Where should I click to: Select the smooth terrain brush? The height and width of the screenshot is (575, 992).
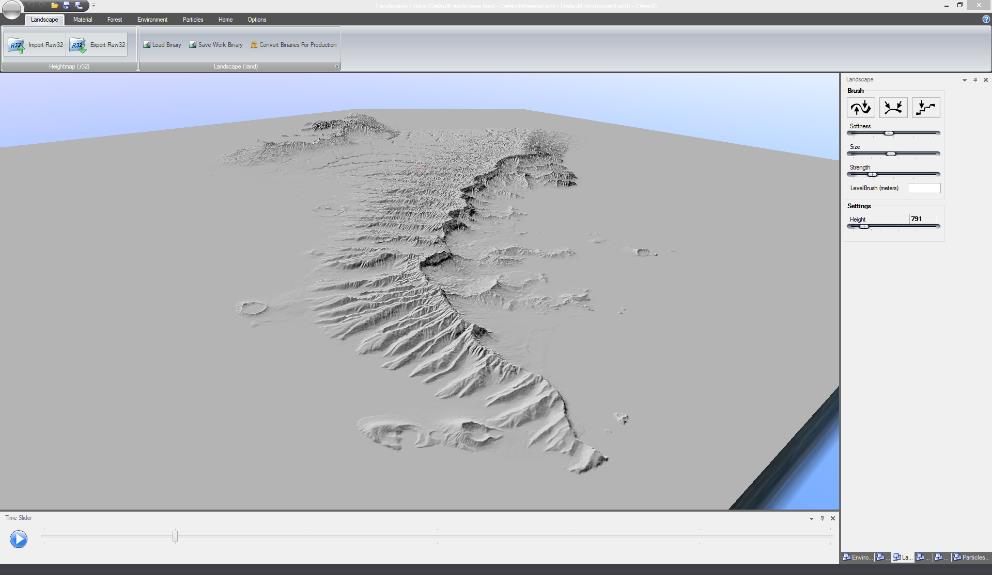(893, 108)
